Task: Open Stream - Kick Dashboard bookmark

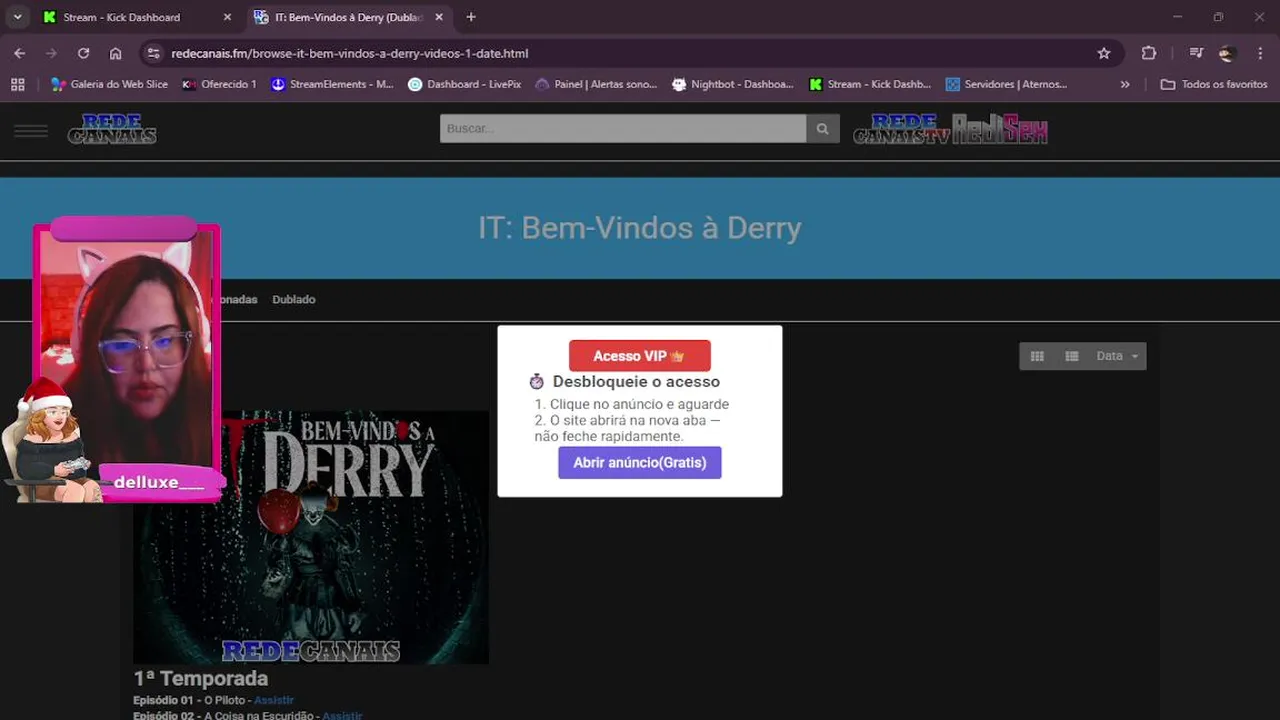Action: pos(870,85)
